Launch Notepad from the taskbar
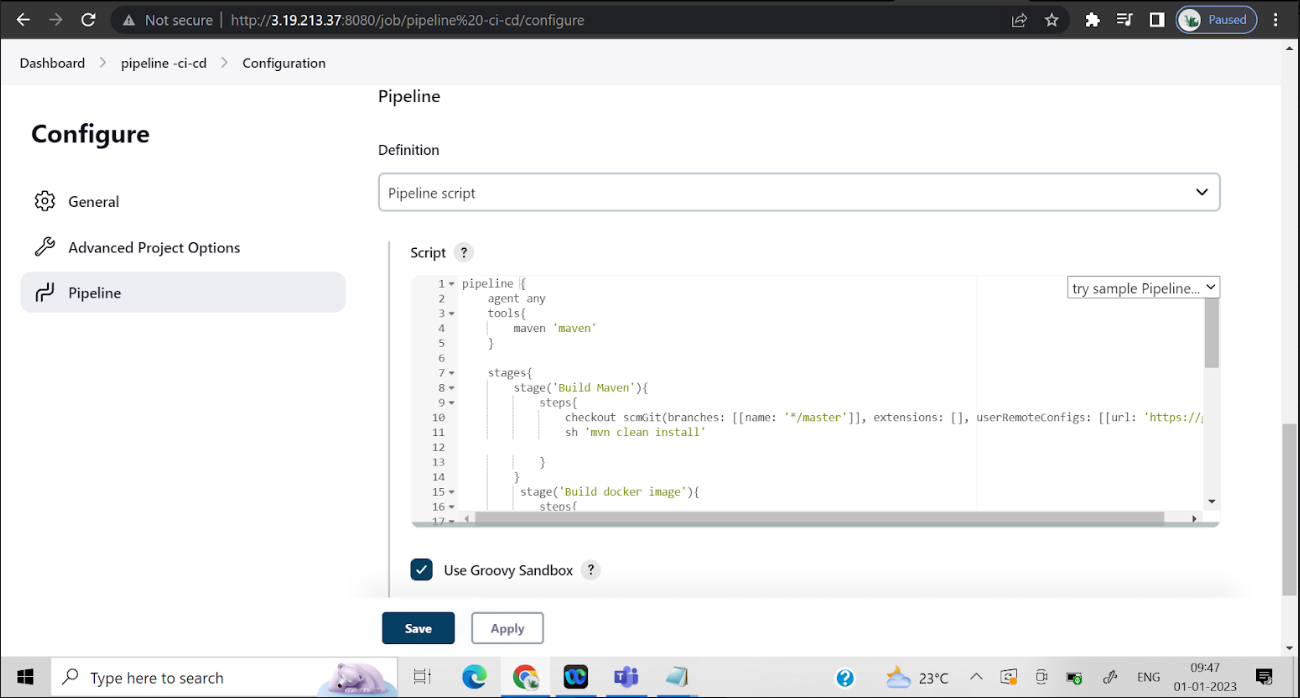Image resolution: width=1300 pixels, height=698 pixels. (x=676, y=677)
